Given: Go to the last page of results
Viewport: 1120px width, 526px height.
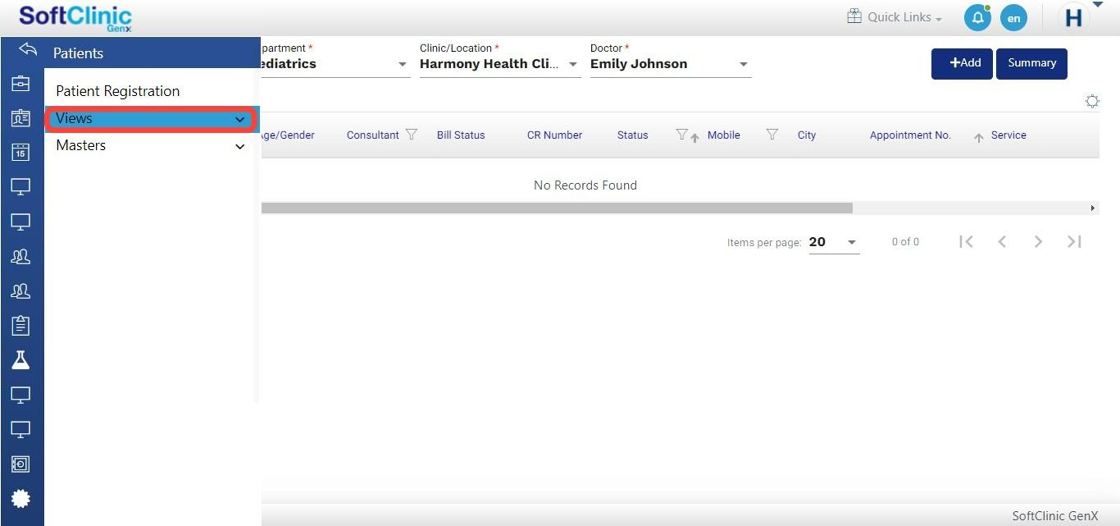Looking at the screenshot, I should coord(1074,242).
